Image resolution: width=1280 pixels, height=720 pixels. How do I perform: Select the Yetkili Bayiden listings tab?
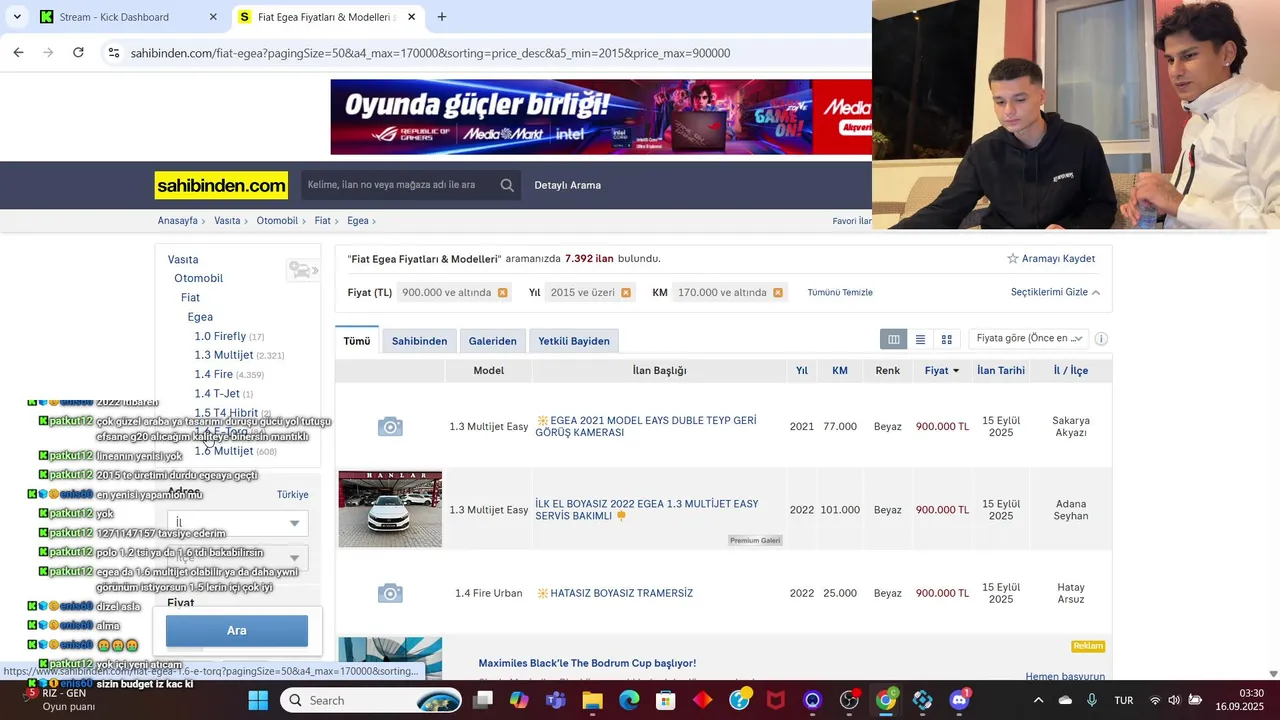pos(574,341)
